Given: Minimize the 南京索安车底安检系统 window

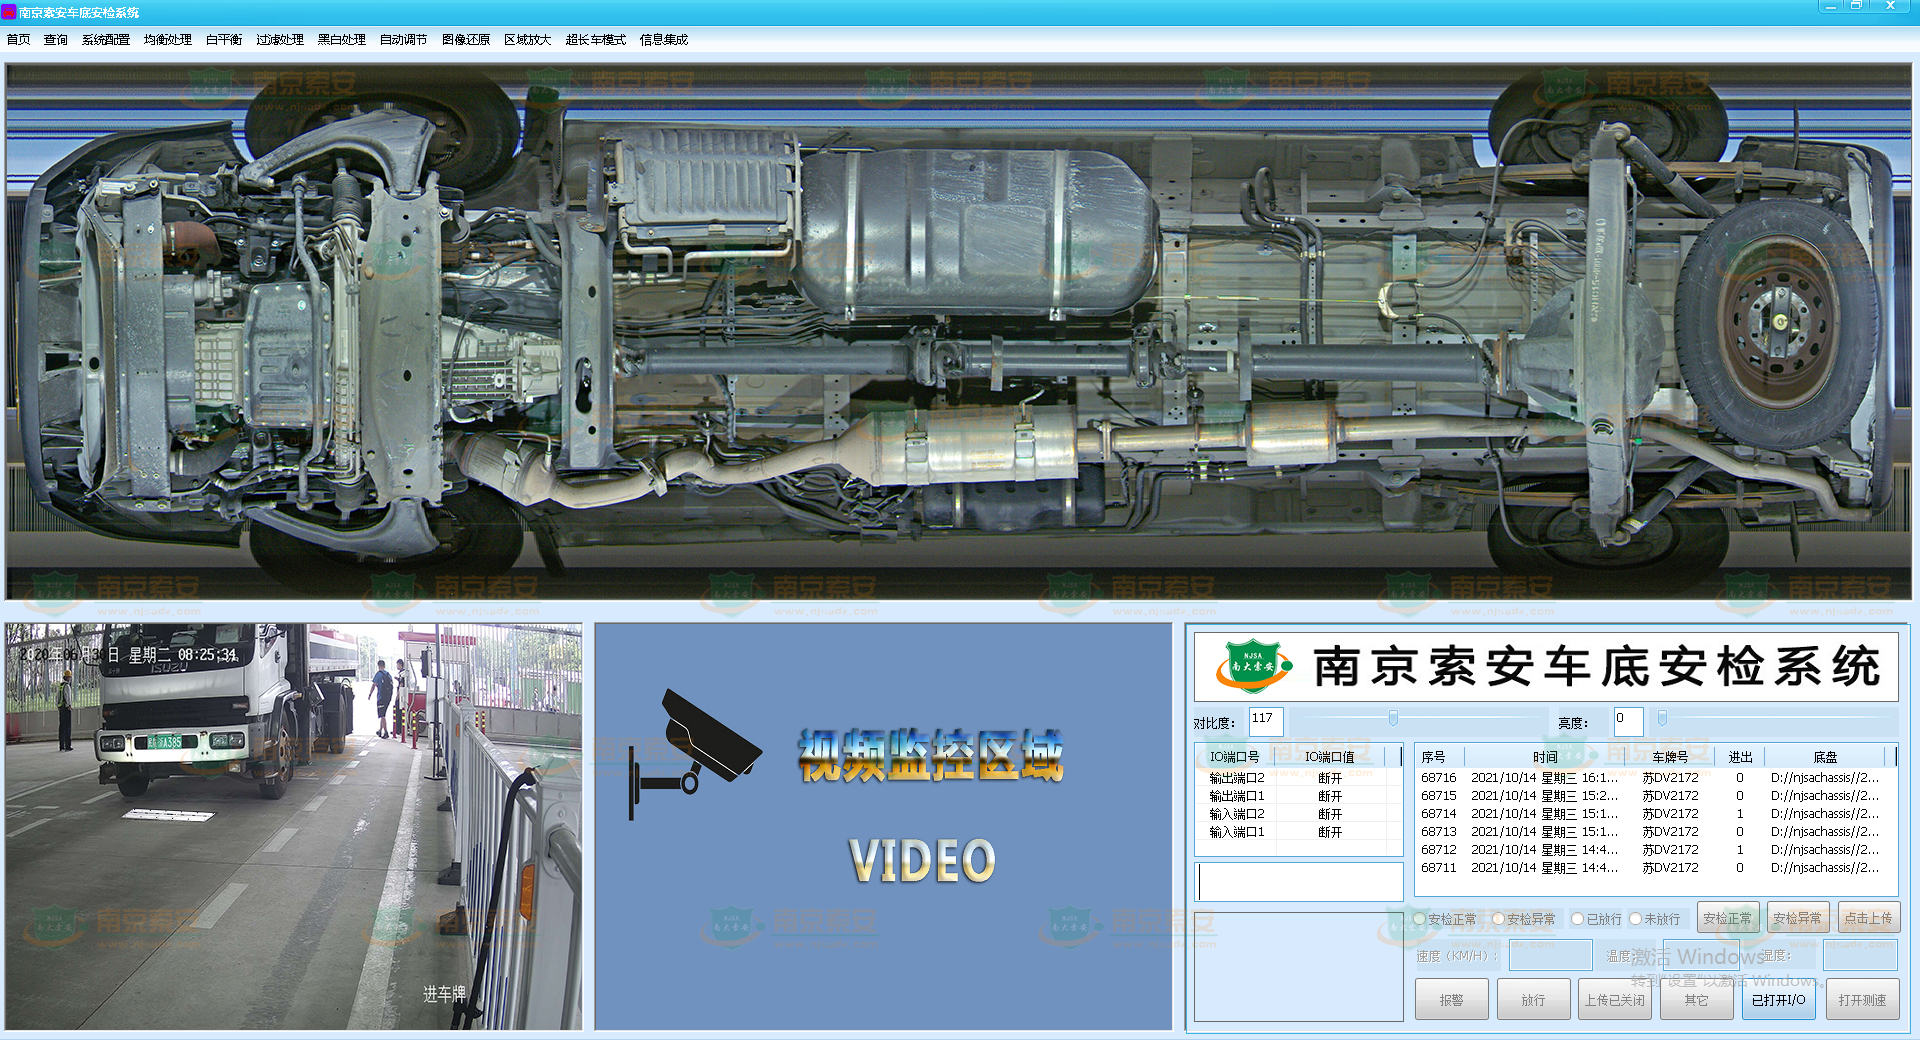Looking at the screenshot, I should [1831, 6].
